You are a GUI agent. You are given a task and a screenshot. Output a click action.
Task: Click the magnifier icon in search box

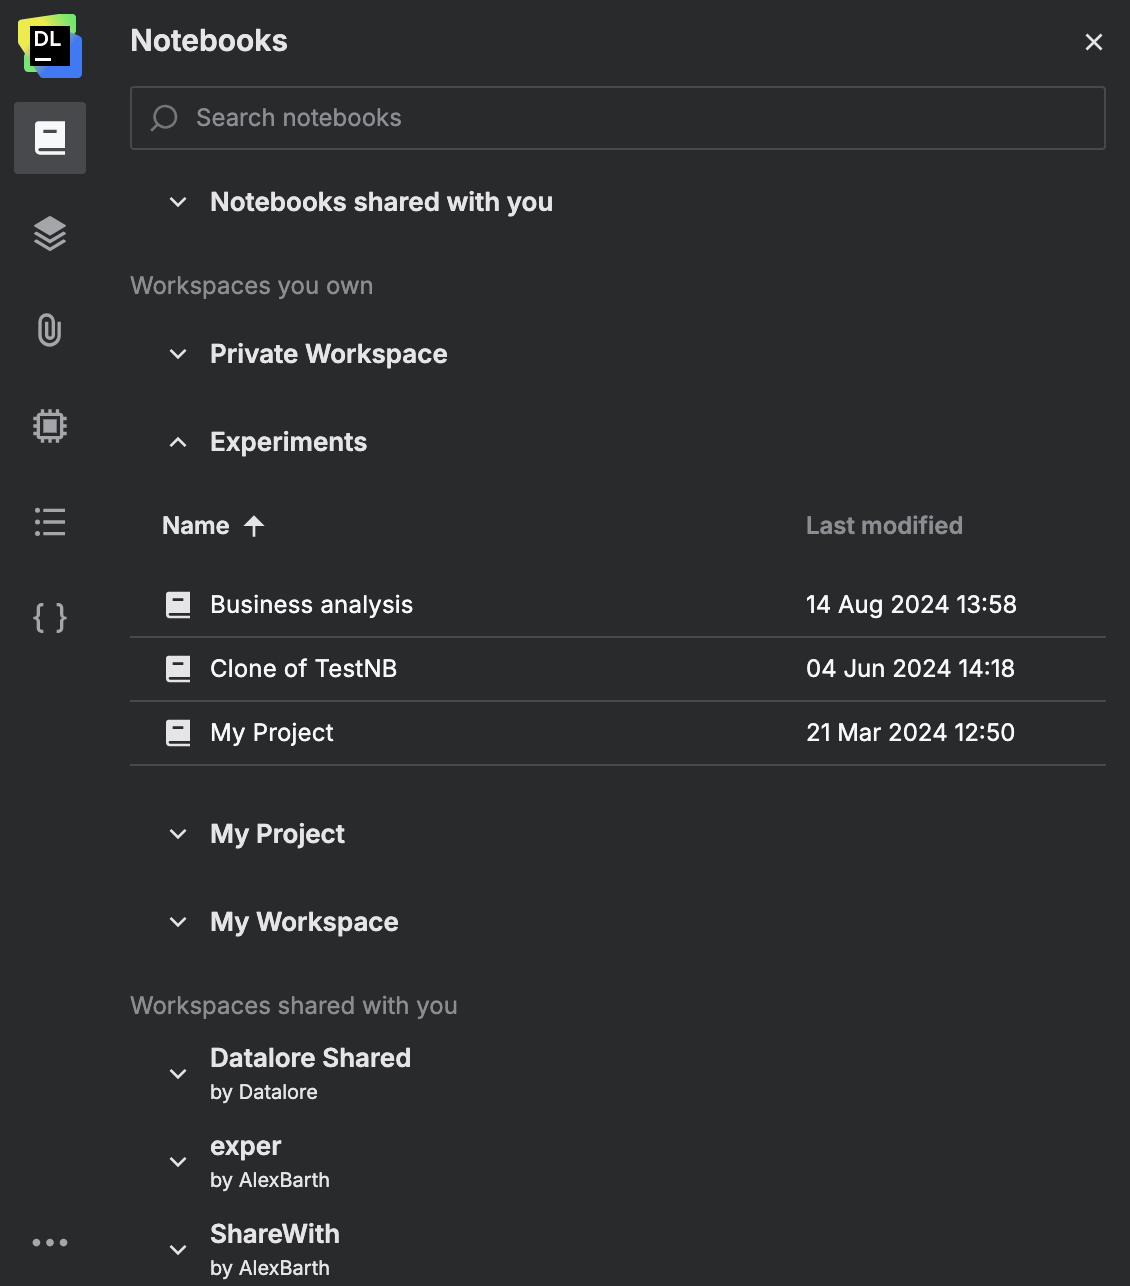[164, 118]
